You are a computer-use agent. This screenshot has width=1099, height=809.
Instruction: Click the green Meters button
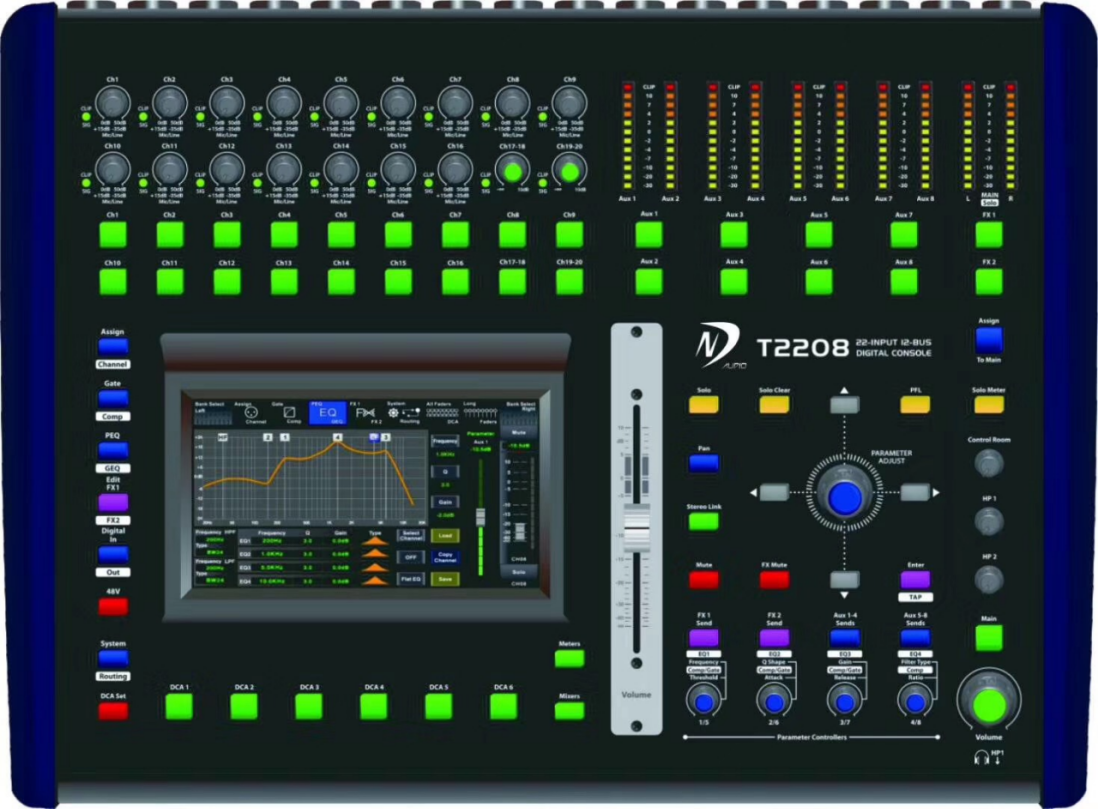[569, 658]
